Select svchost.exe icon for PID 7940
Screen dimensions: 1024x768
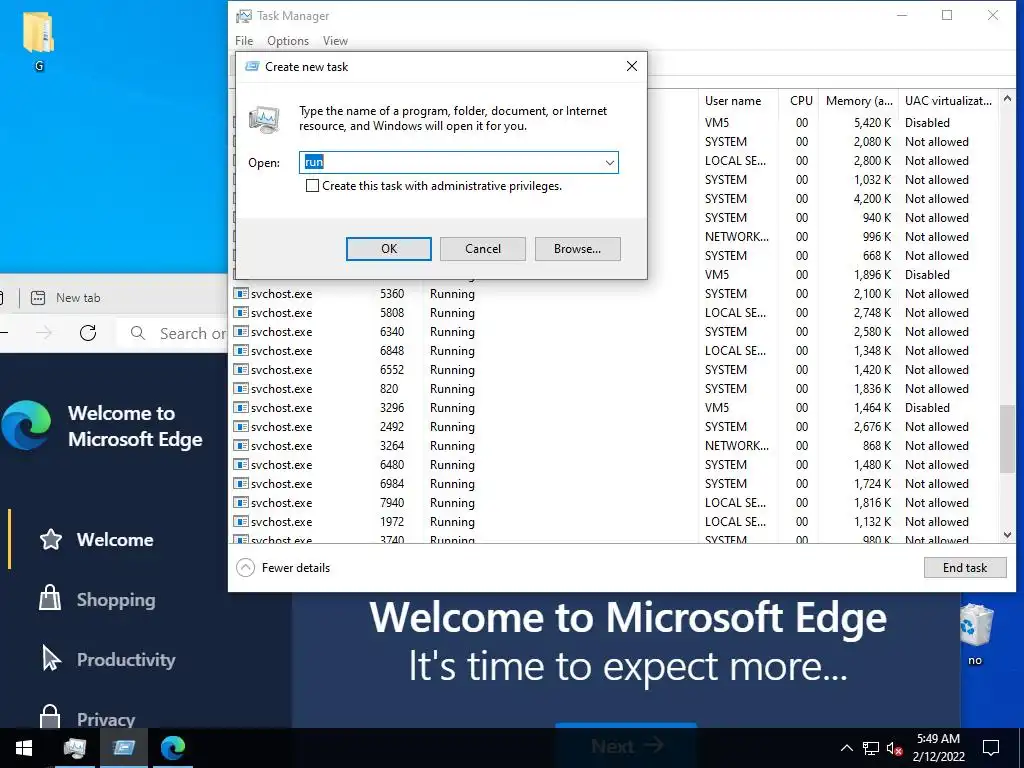pos(241,503)
